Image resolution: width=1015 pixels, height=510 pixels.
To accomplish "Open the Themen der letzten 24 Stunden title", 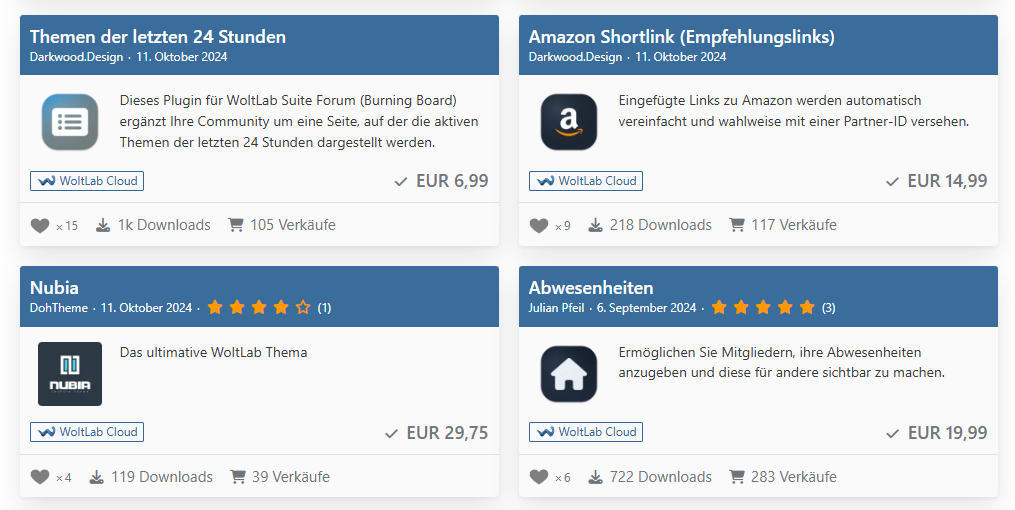I will pos(158,37).
